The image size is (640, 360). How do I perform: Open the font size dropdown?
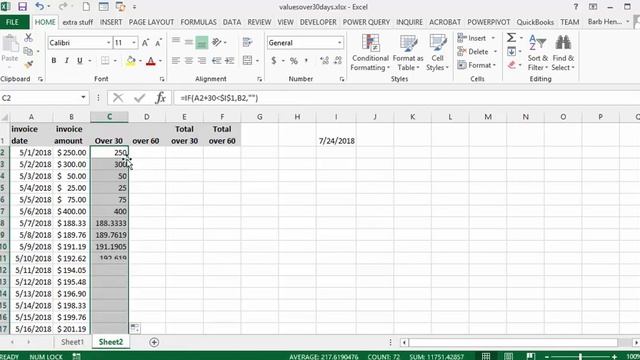tap(134, 42)
